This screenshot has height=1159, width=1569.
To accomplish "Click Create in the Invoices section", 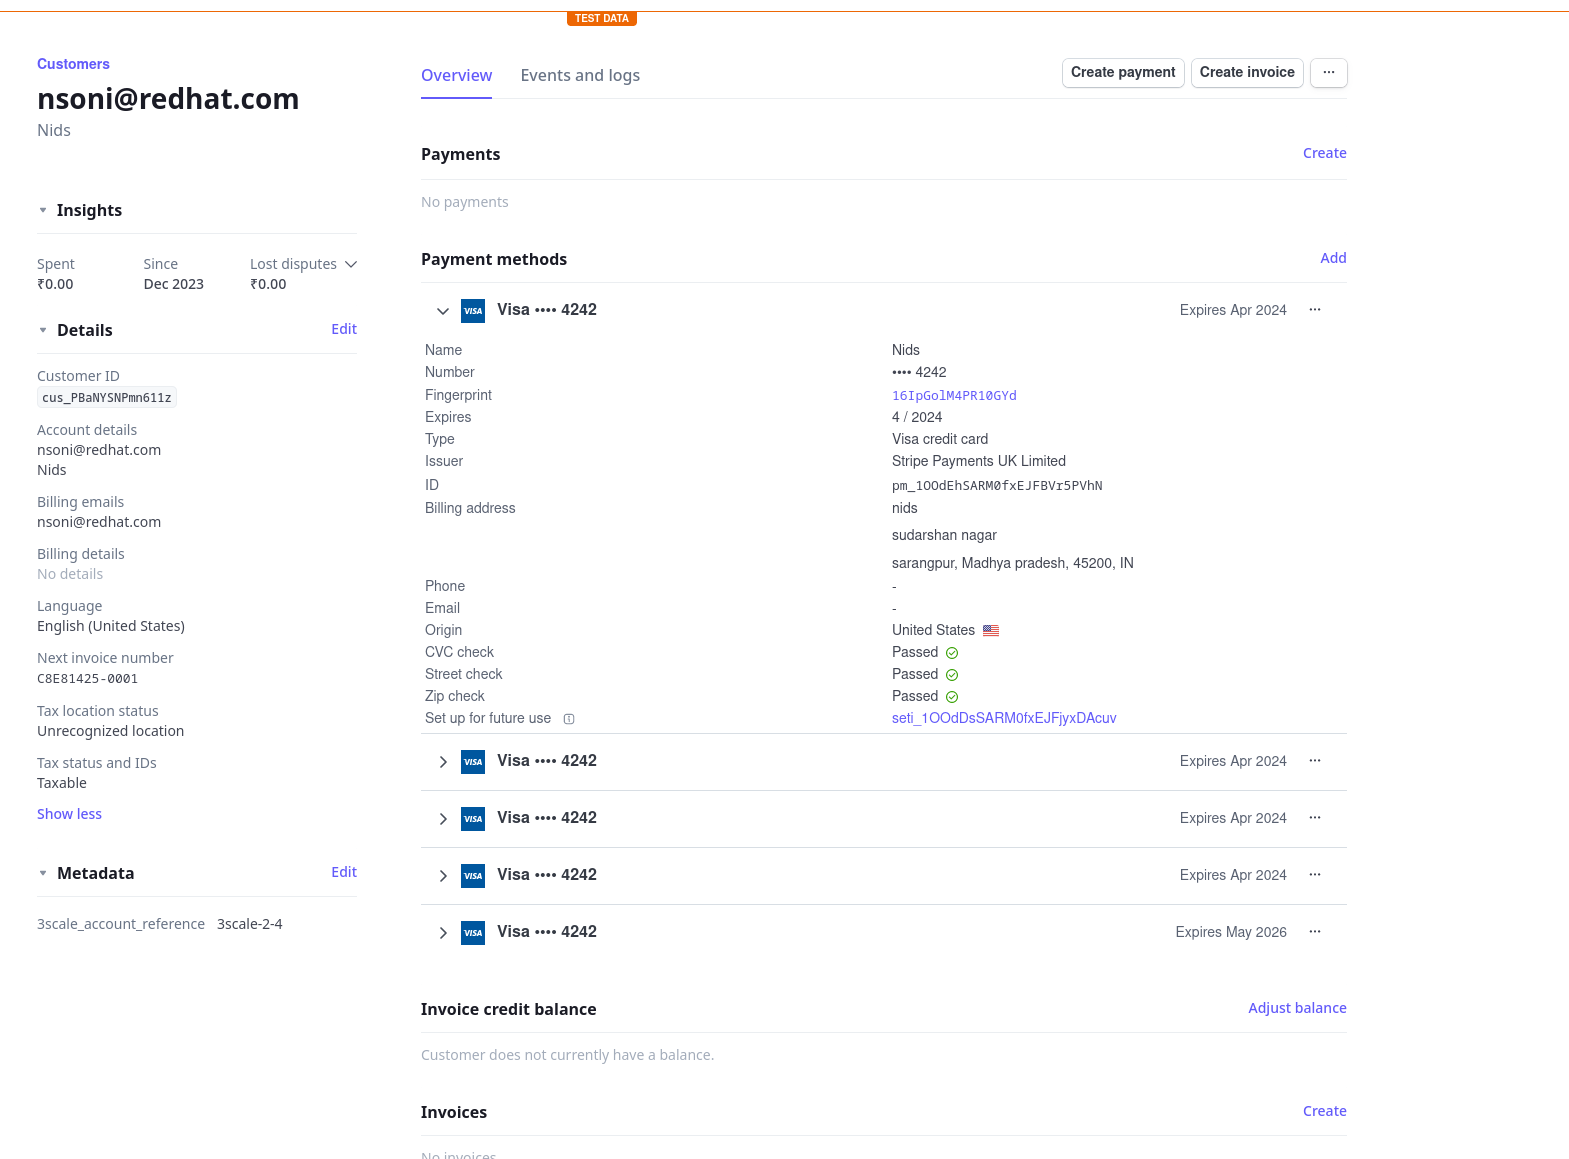I will (x=1324, y=1111).
